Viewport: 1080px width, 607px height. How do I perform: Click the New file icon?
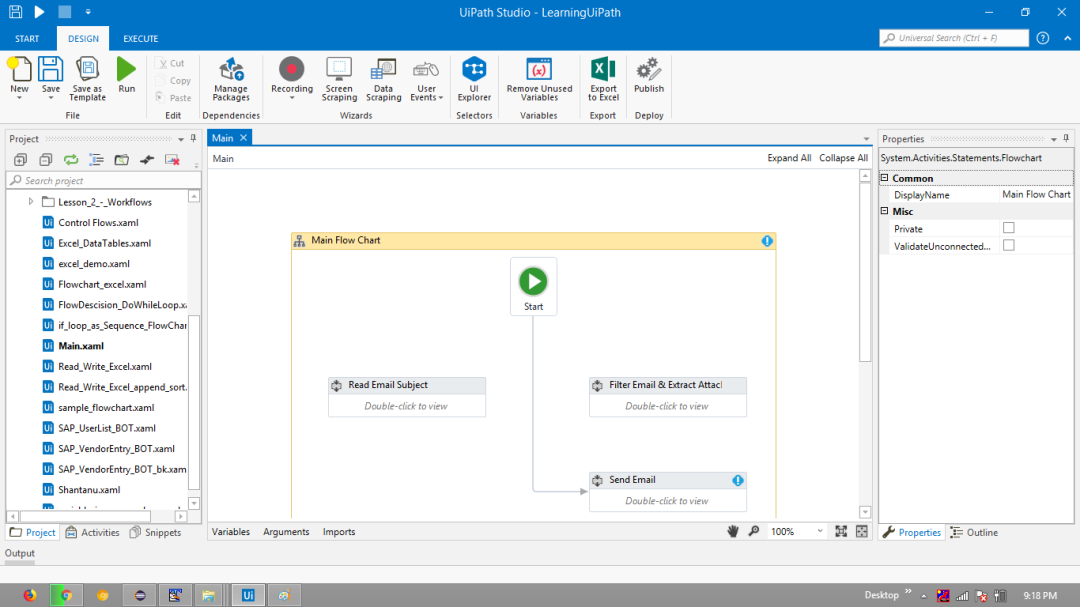(x=19, y=70)
